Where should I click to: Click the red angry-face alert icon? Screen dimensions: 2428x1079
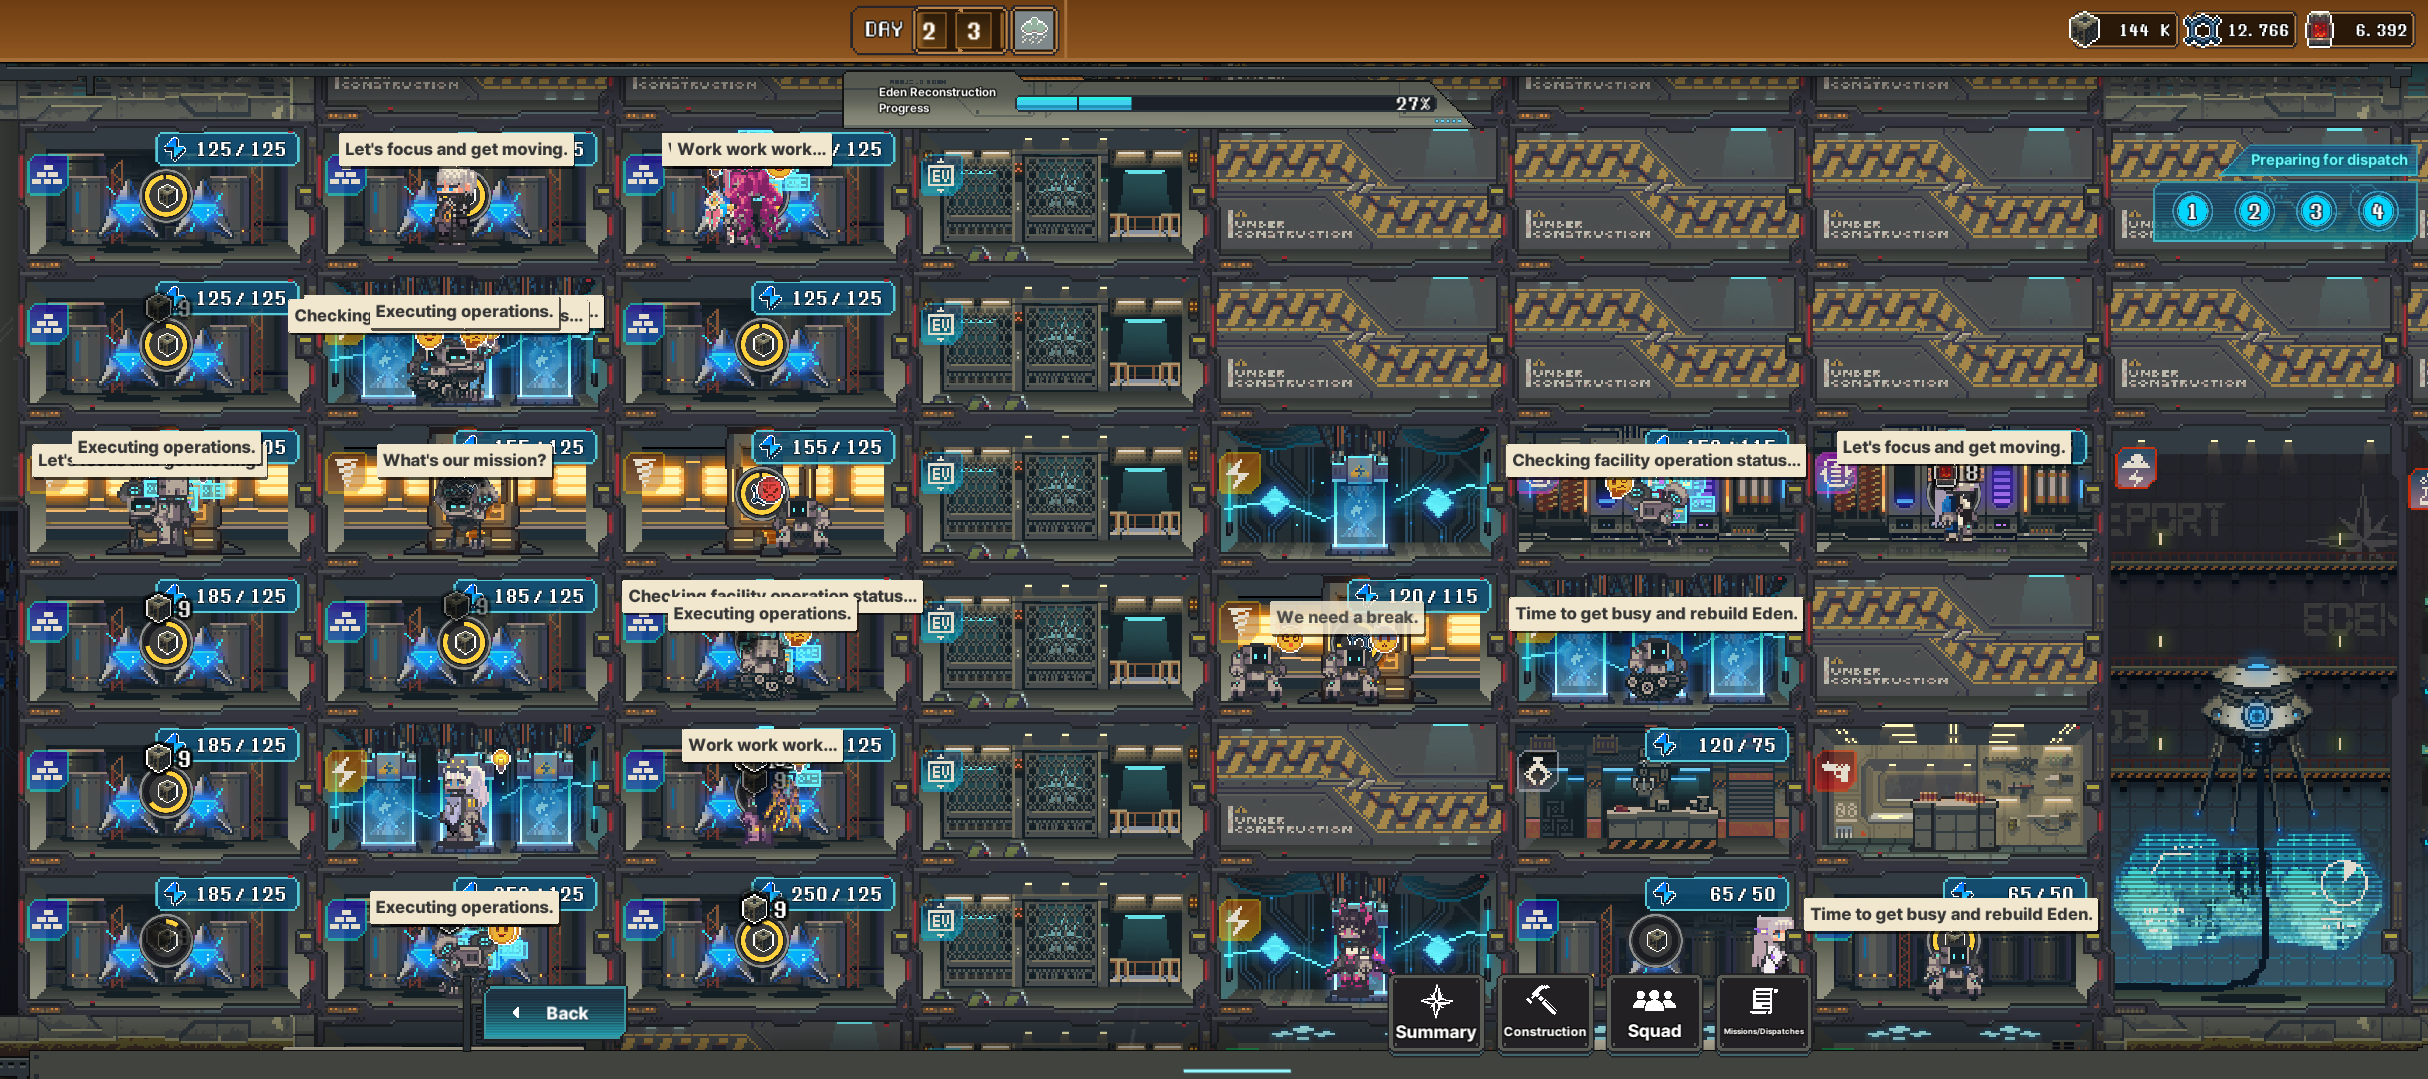768,491
